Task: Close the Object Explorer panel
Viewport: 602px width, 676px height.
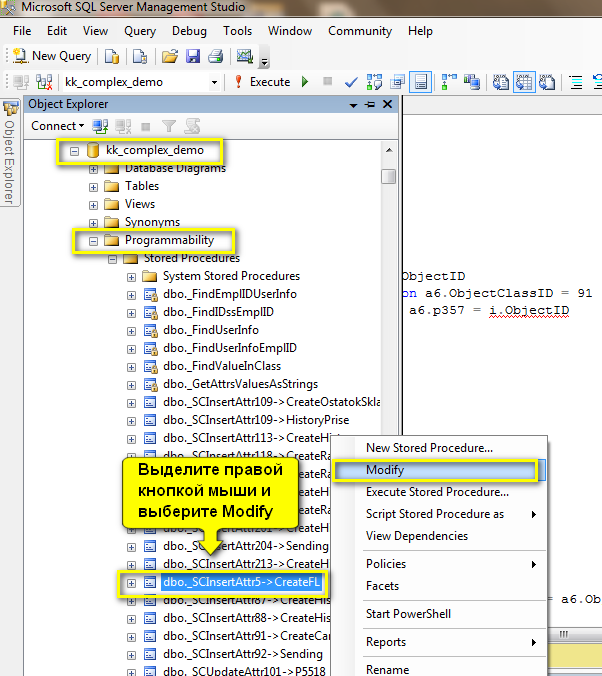Action: (387, 104)
